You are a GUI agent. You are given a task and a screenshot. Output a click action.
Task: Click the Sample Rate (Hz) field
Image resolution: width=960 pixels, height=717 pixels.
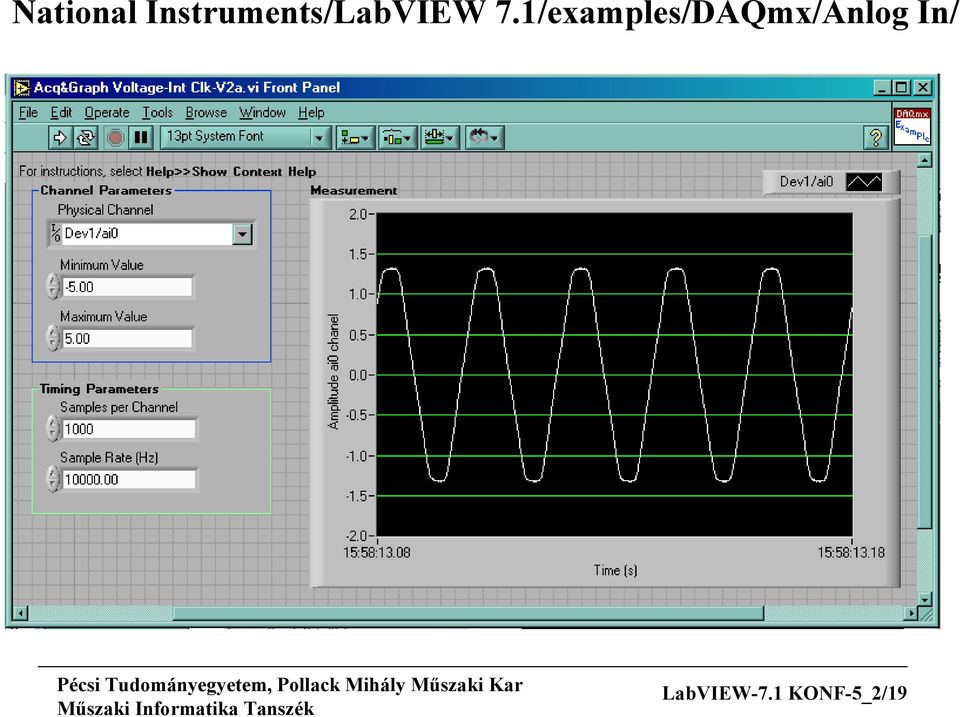coord(129,479)
